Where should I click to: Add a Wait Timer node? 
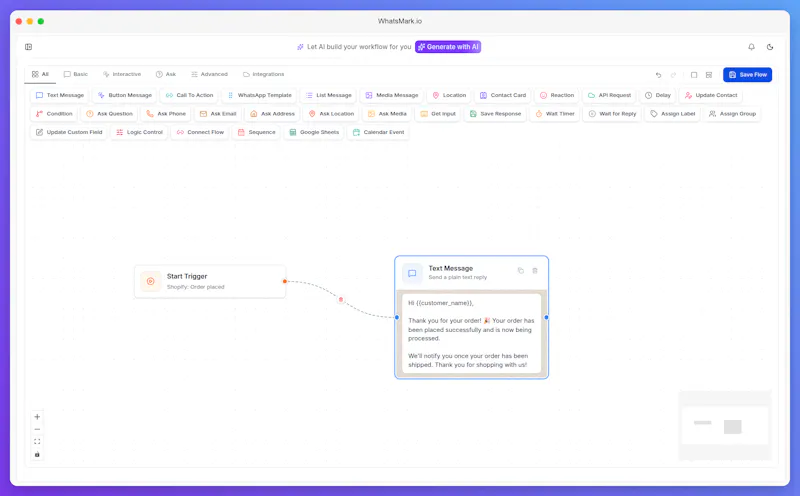(x=555, y=114)
